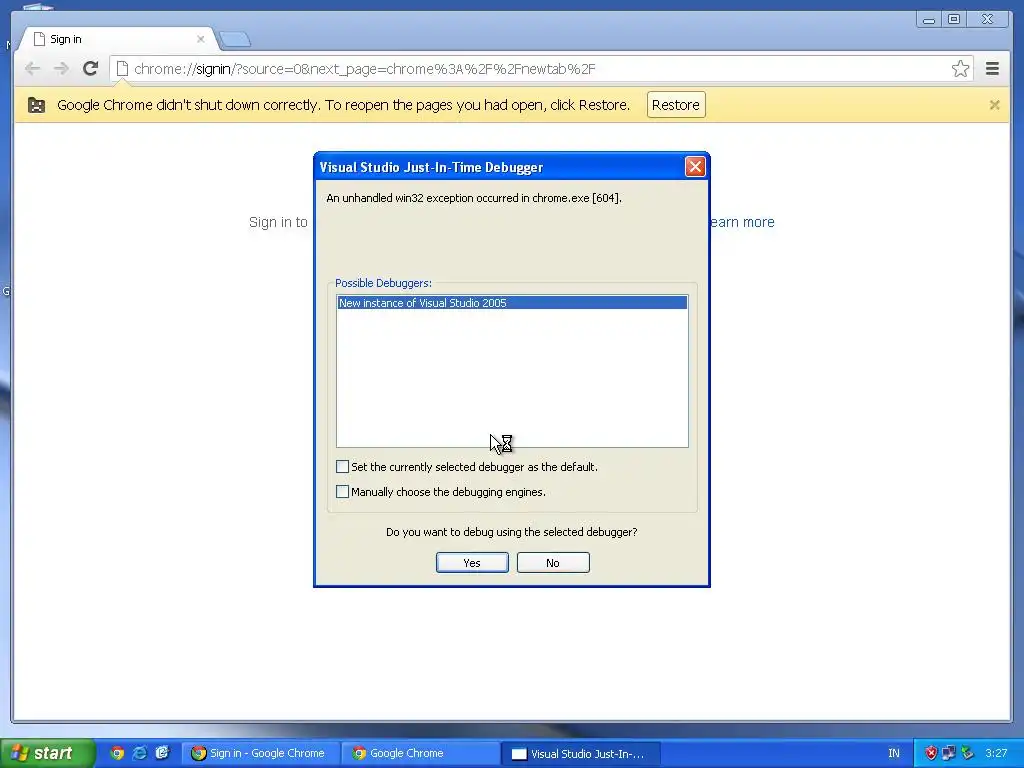
Task: Minimize the Chrome window
Action: click(x=929, y=20)
